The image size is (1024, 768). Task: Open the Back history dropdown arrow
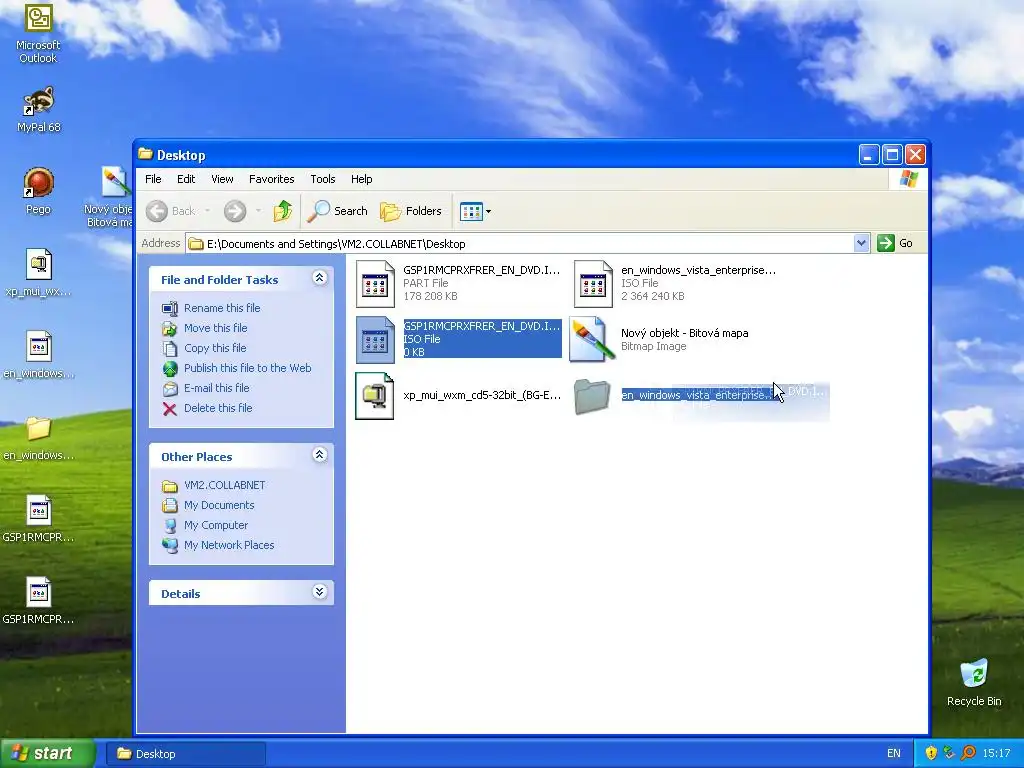[x=208, y=211]
